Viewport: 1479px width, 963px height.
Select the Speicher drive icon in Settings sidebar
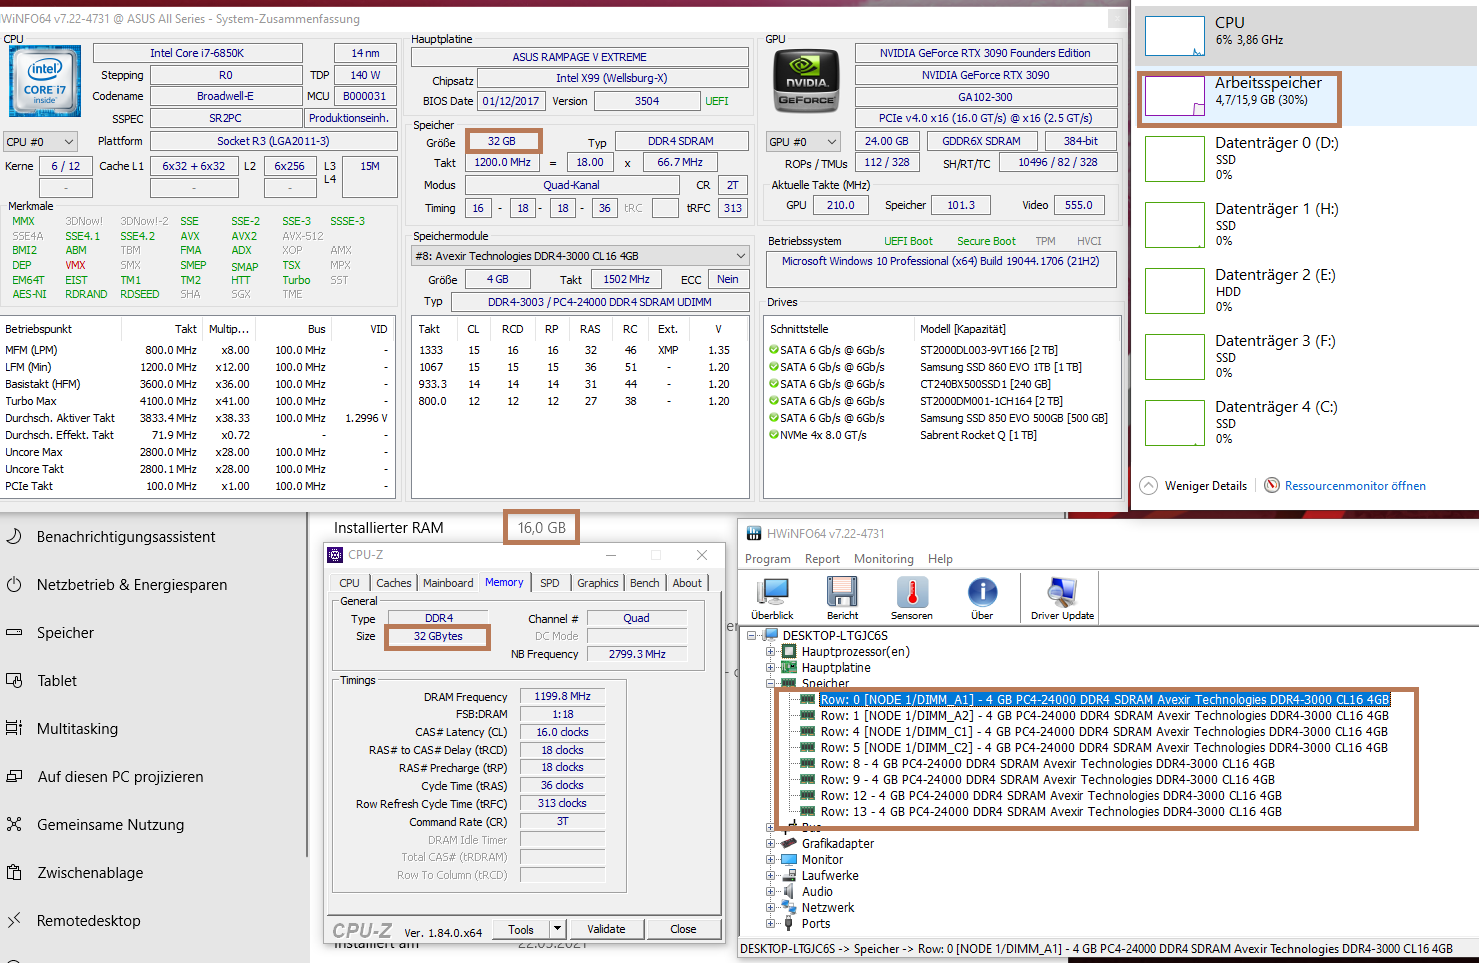tap(14, 632)
